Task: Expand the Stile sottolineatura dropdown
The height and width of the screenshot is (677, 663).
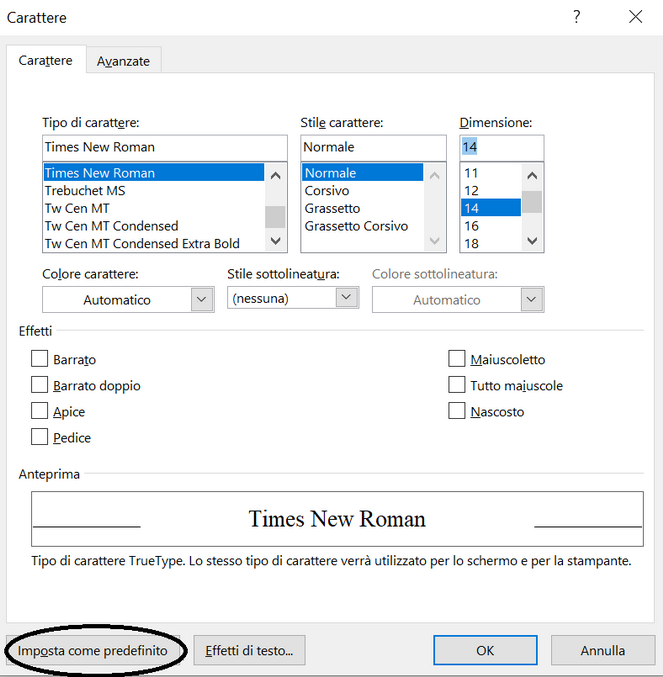Action: click(293, 298)
